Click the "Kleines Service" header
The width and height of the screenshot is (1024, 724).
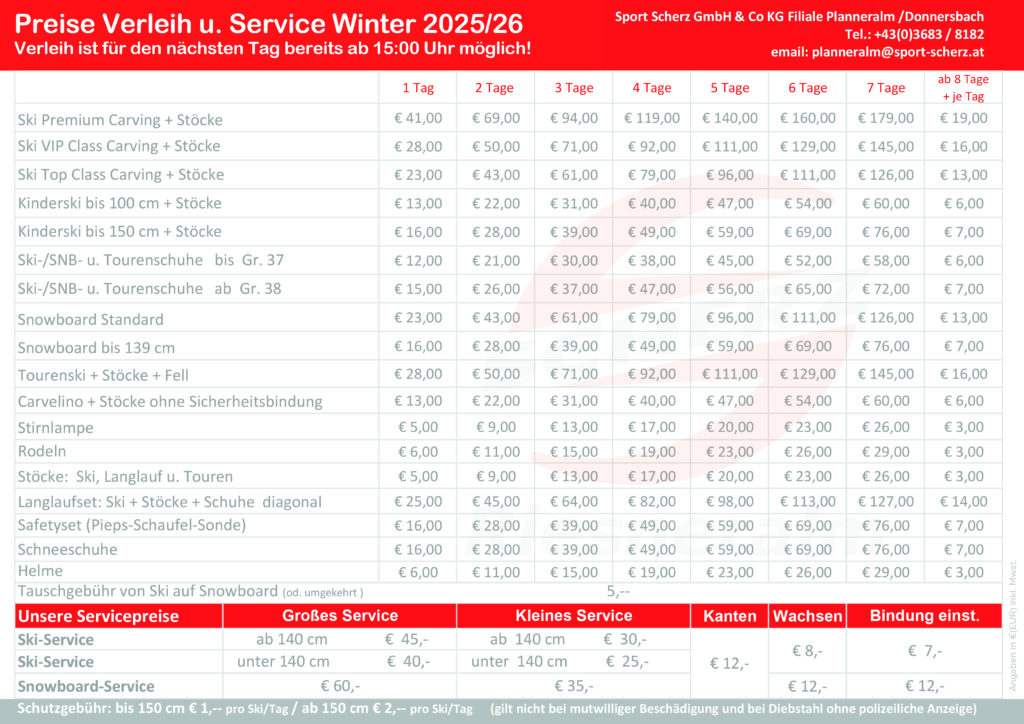[573, 616]
